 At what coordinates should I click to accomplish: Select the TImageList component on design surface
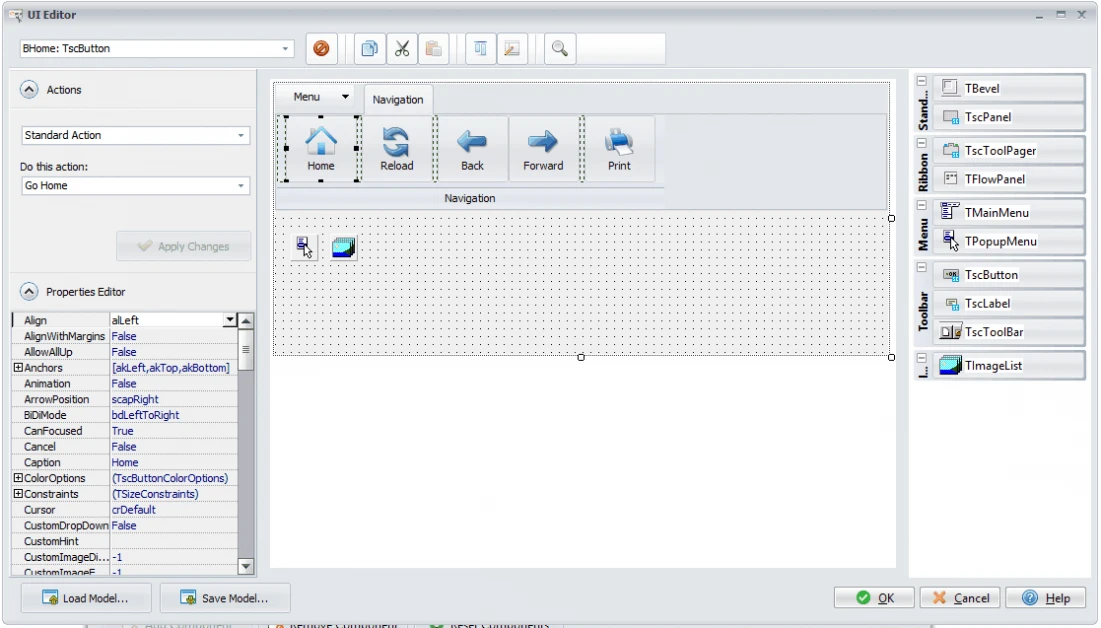coord(344,247)
